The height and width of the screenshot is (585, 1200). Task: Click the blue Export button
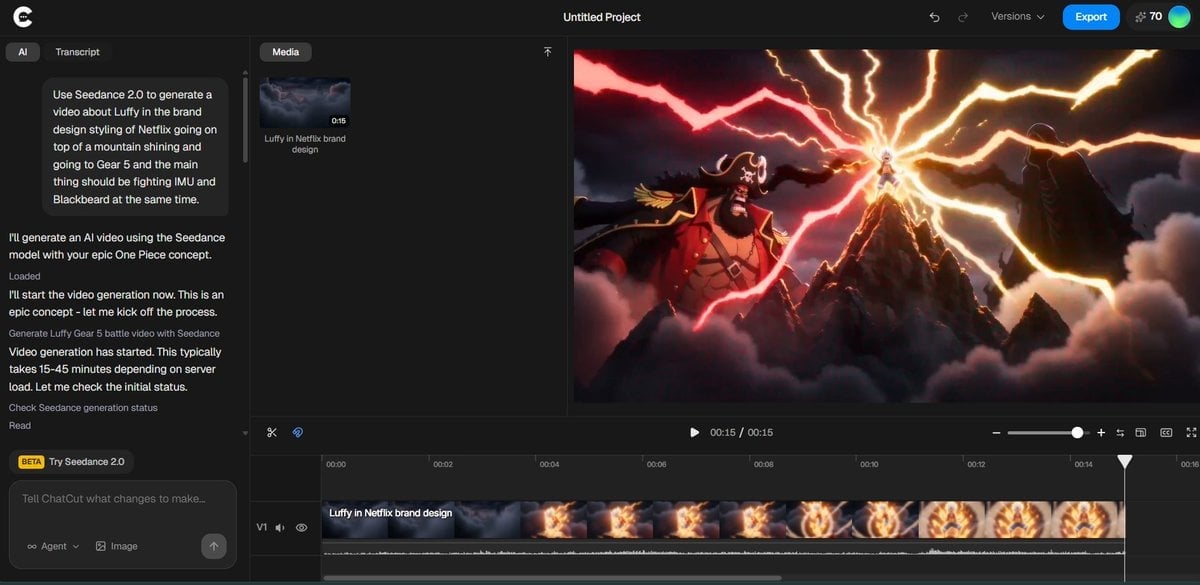tap(1091, 17)
